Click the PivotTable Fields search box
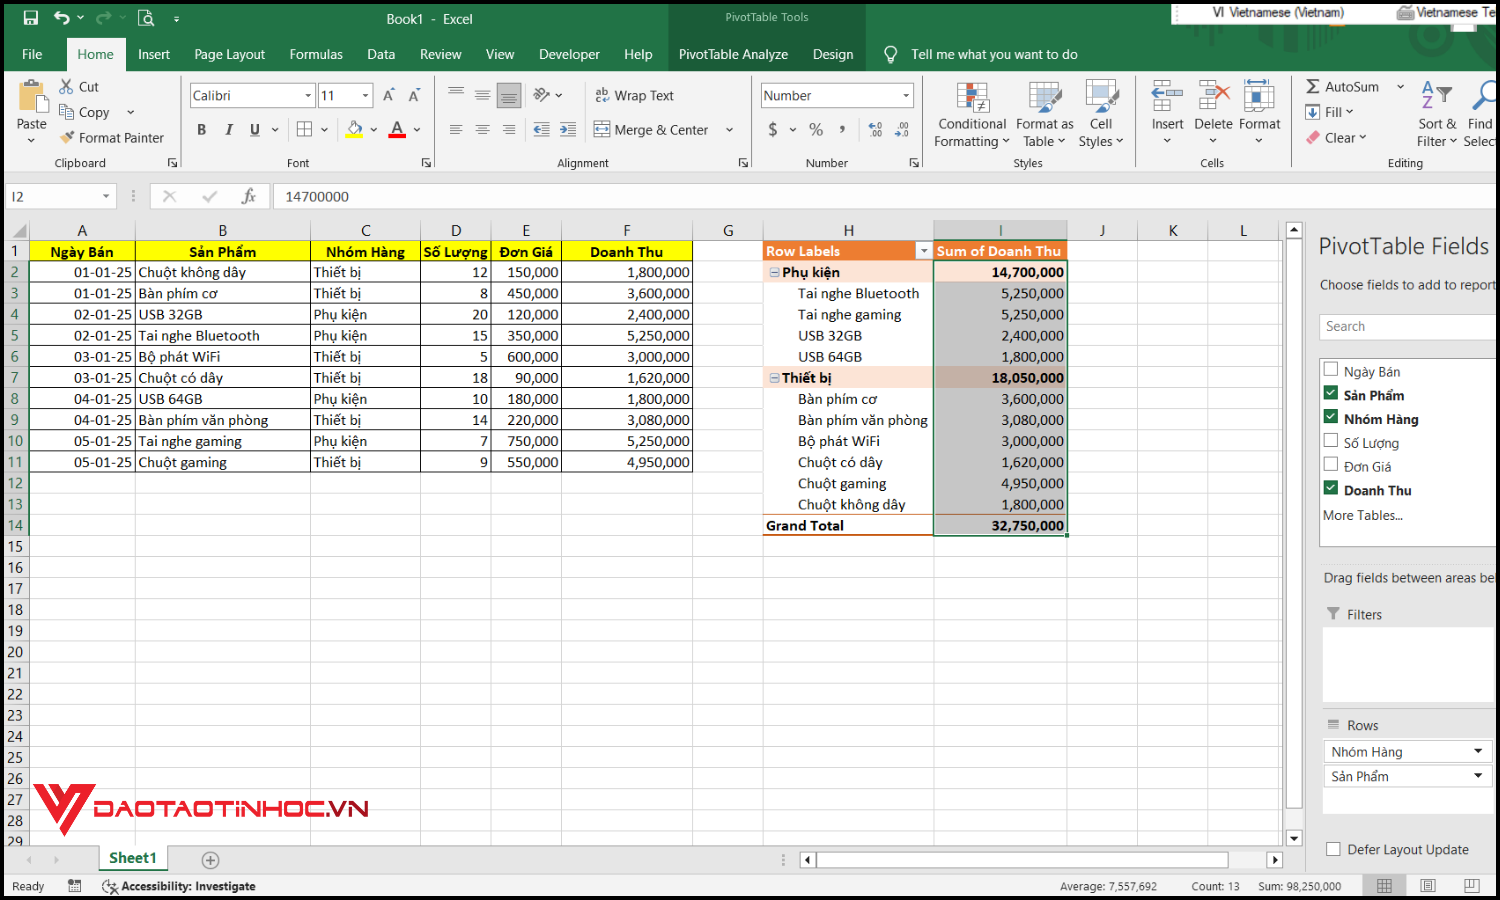Image resolution: width=1500 pixels, height=900 pixels. [1410, 325]
